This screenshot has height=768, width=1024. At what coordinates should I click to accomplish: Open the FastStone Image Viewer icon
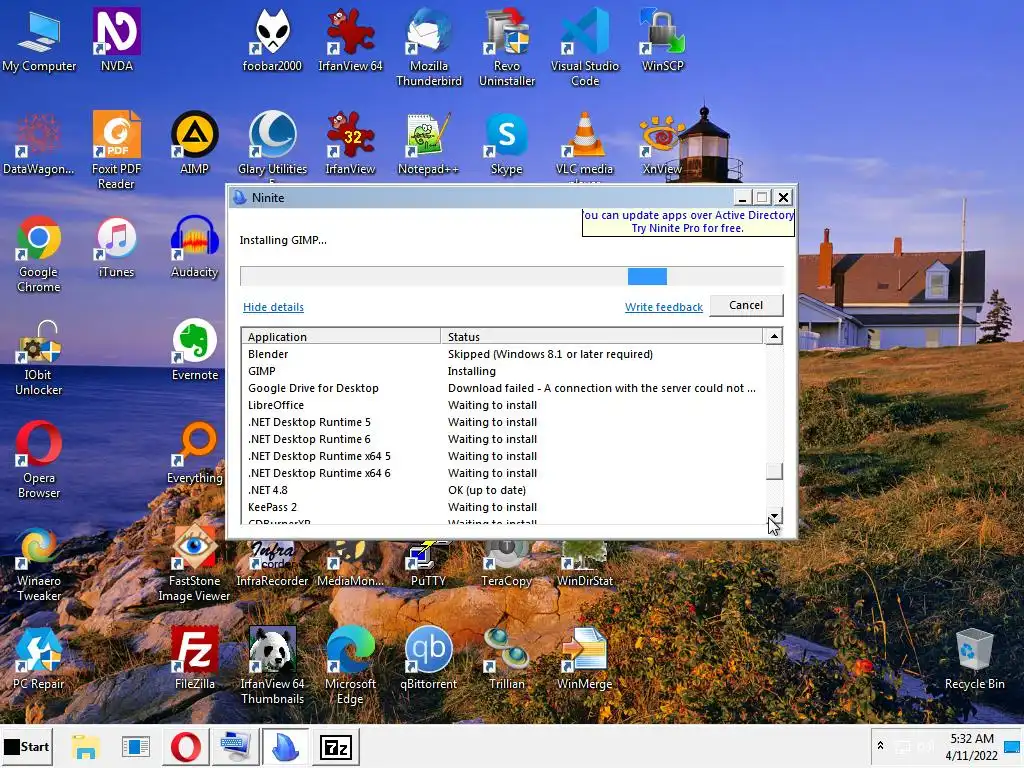click(x=194, y=563)
